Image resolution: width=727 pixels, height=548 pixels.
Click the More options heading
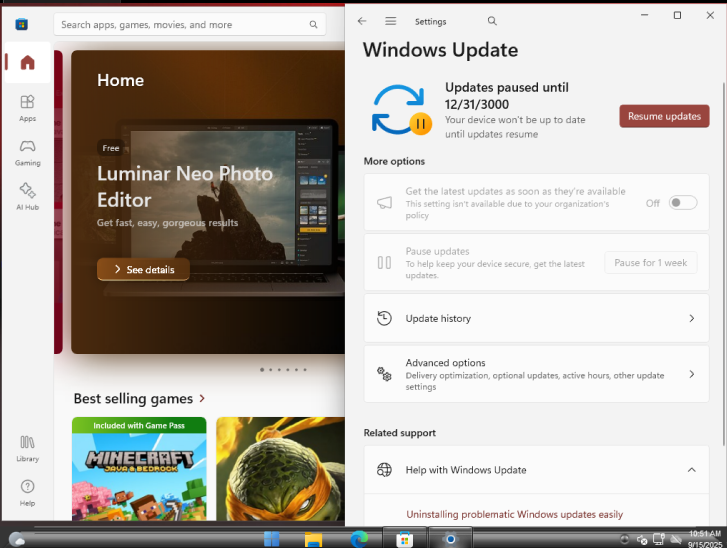coord(394,161)
